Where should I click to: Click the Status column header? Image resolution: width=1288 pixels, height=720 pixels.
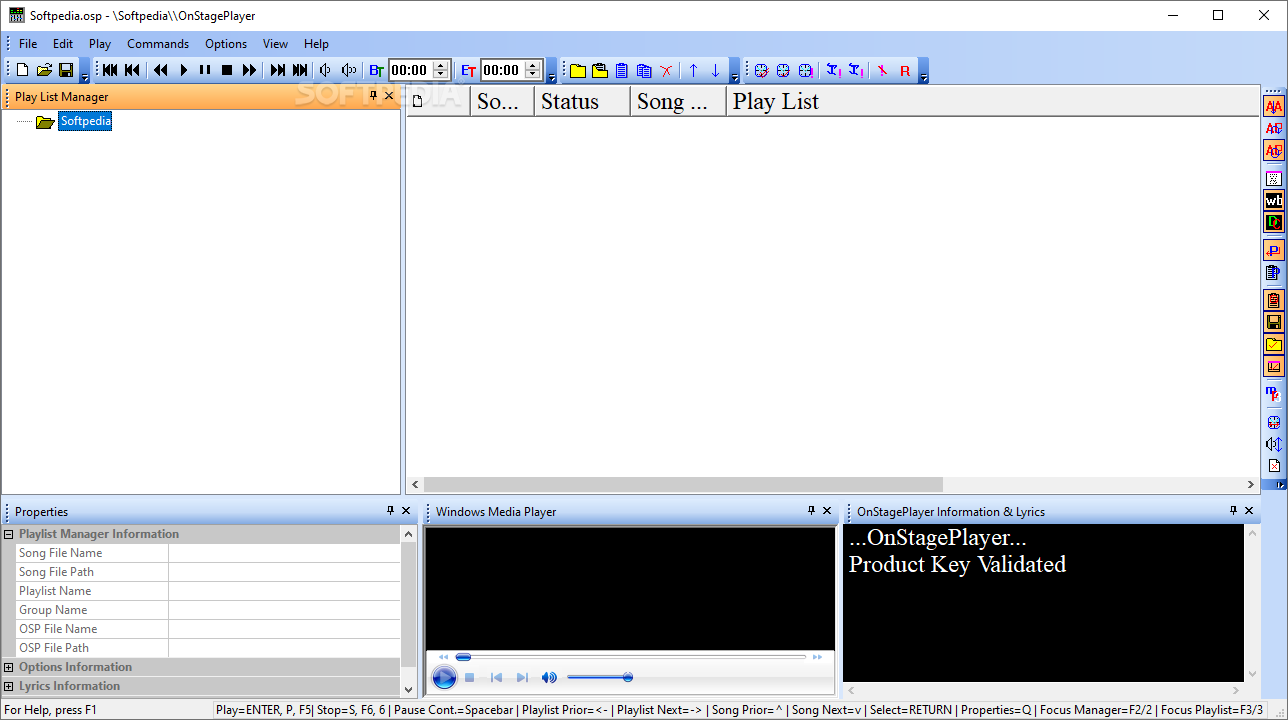point(583,101)
